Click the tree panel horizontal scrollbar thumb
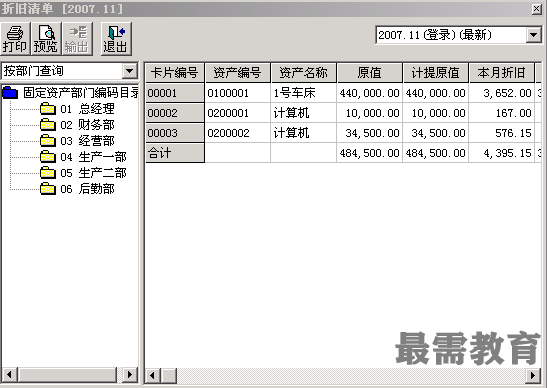The width and height of the screenshot is (547, 388). pyautogui.click(x=67, y=375)
